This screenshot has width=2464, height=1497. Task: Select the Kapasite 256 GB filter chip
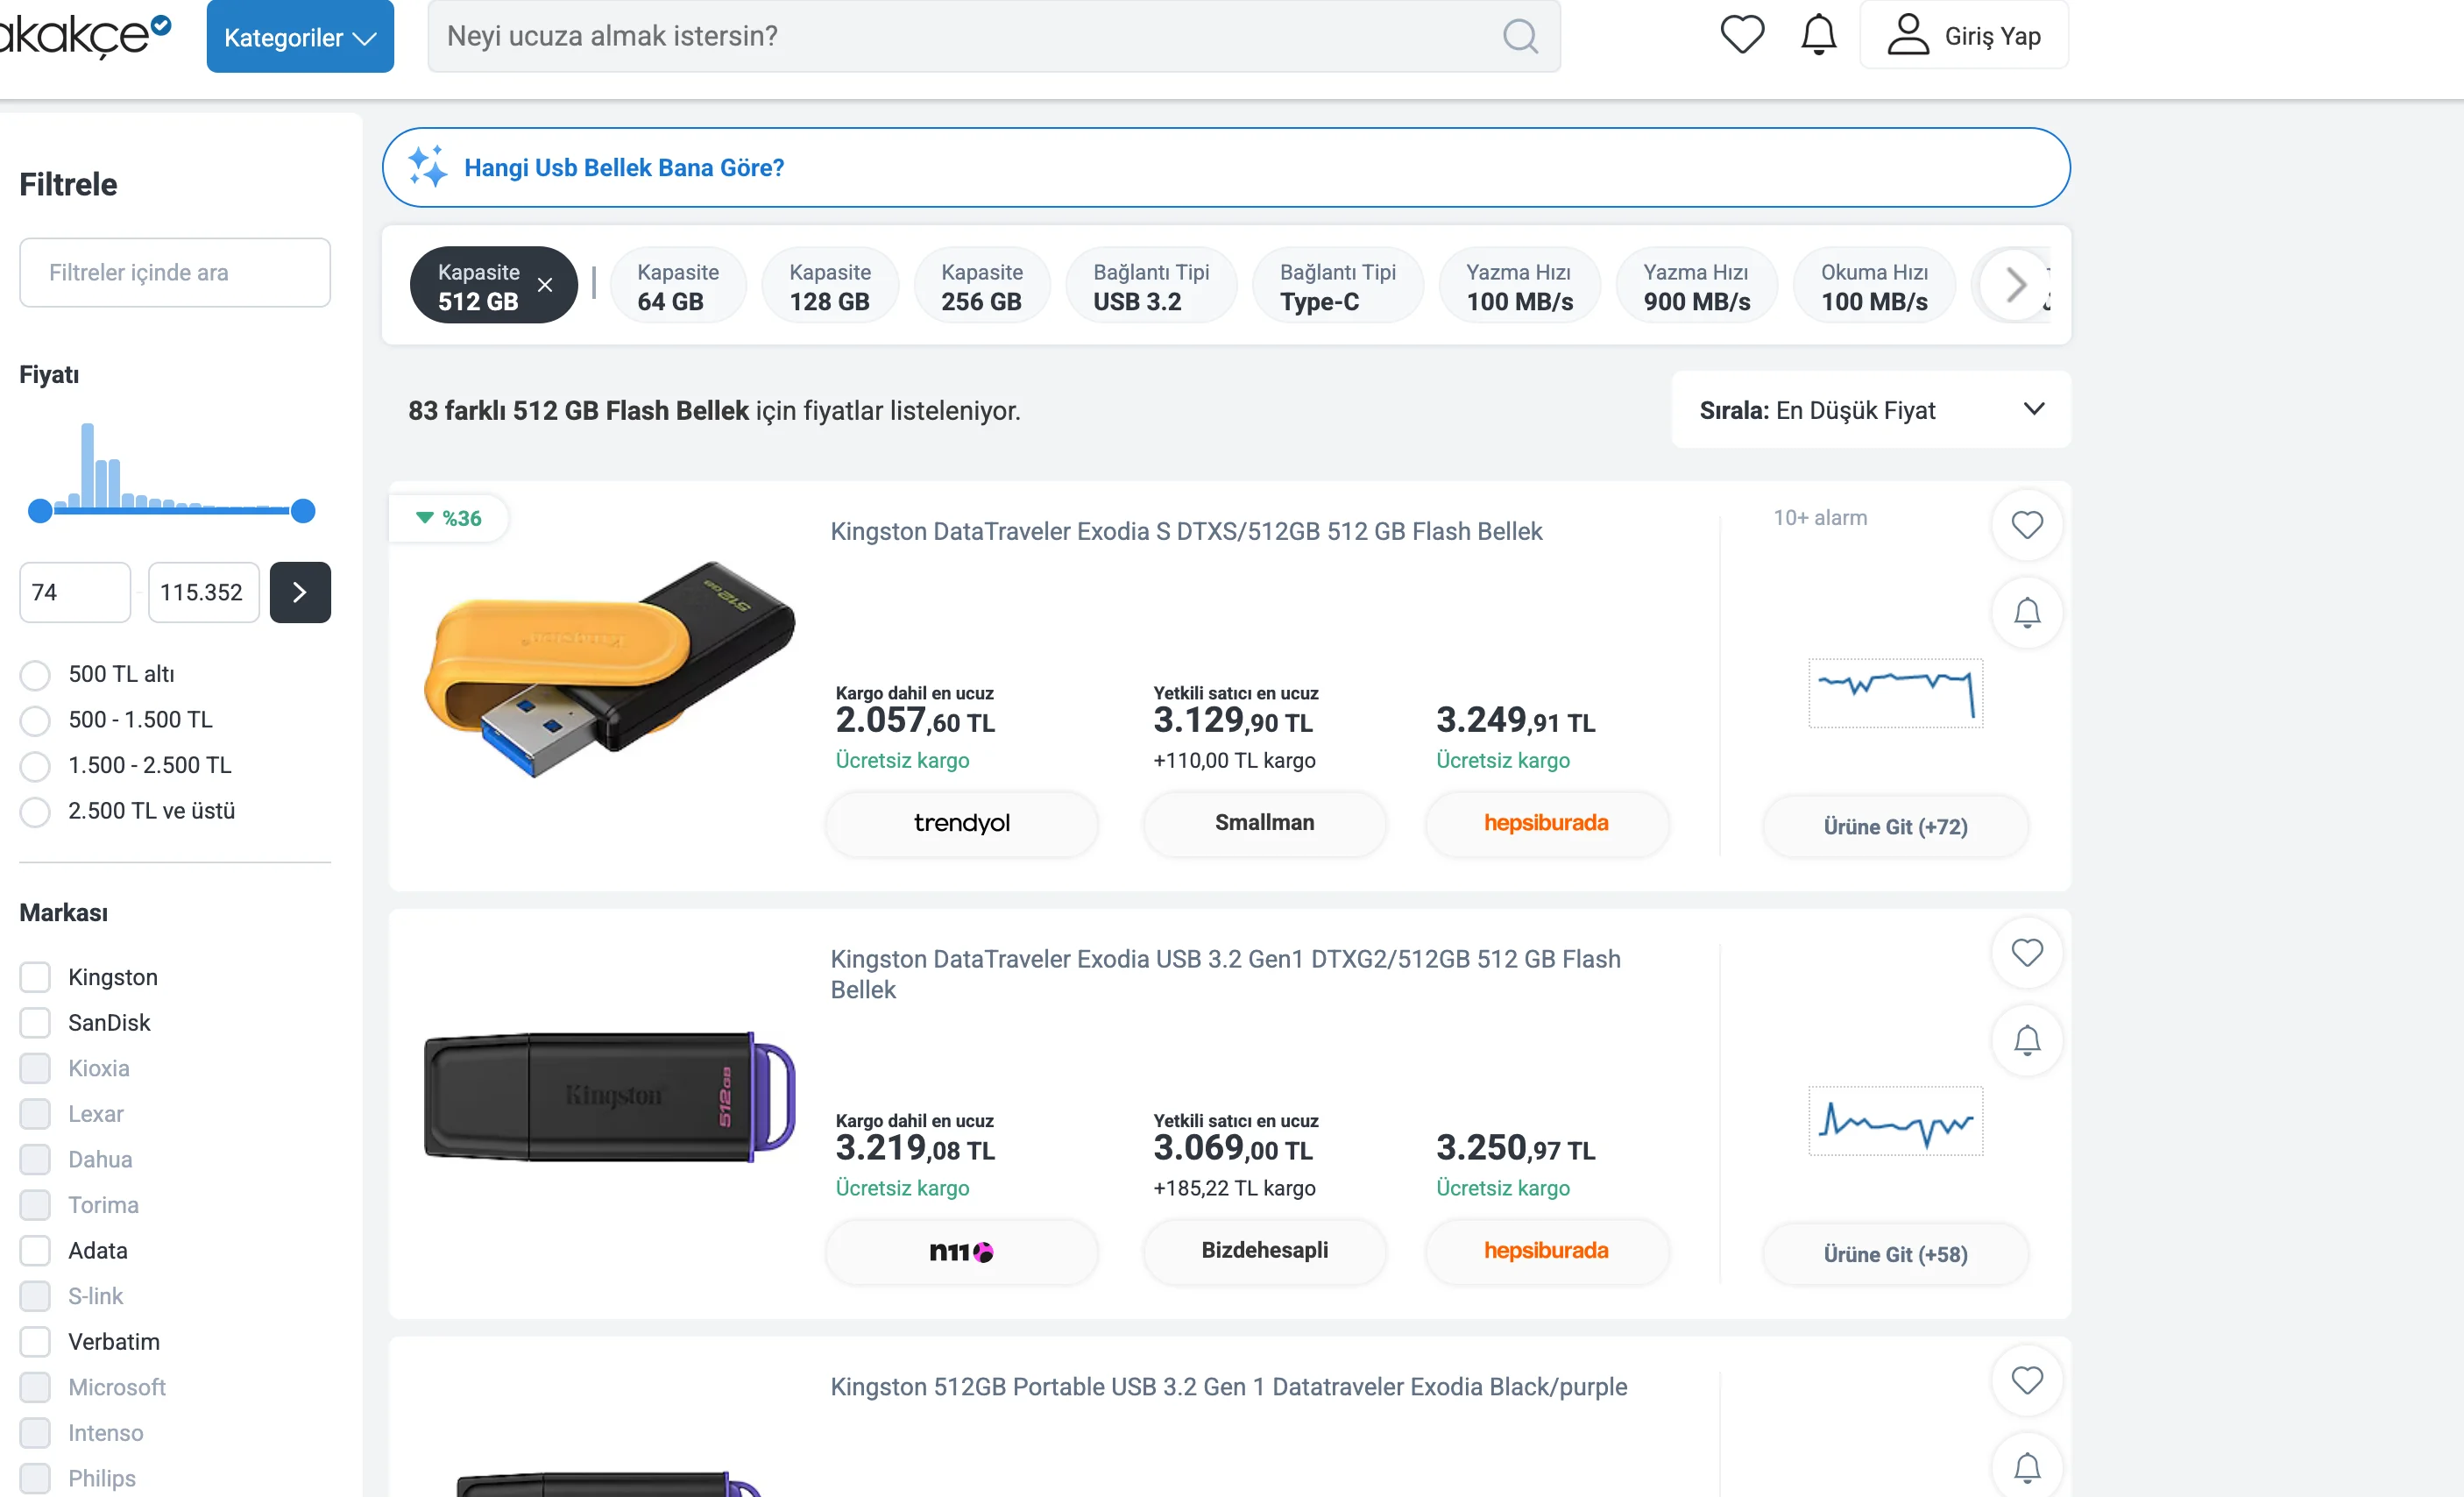(981, 286)
